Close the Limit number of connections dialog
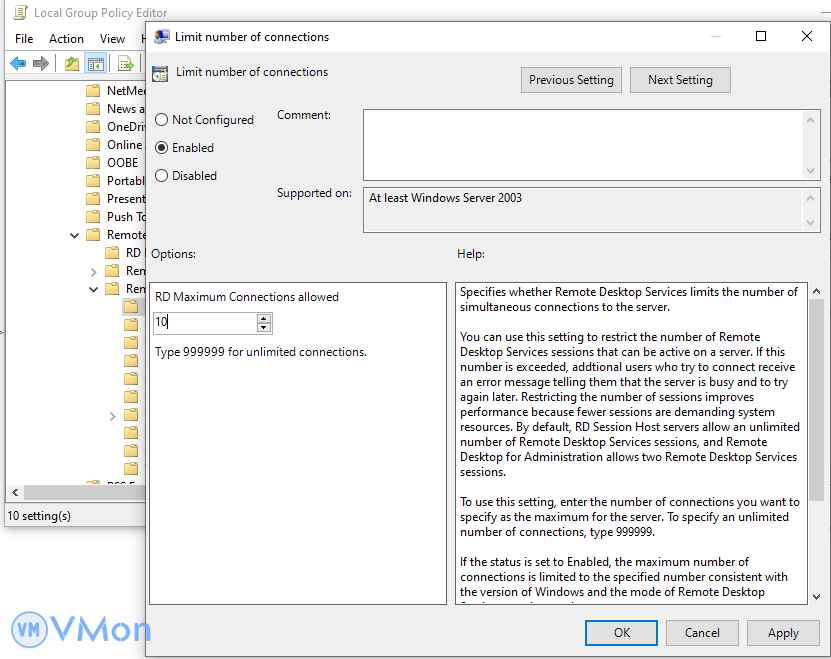The width and height of the screenshot is (831, 659). coord(807,36)
